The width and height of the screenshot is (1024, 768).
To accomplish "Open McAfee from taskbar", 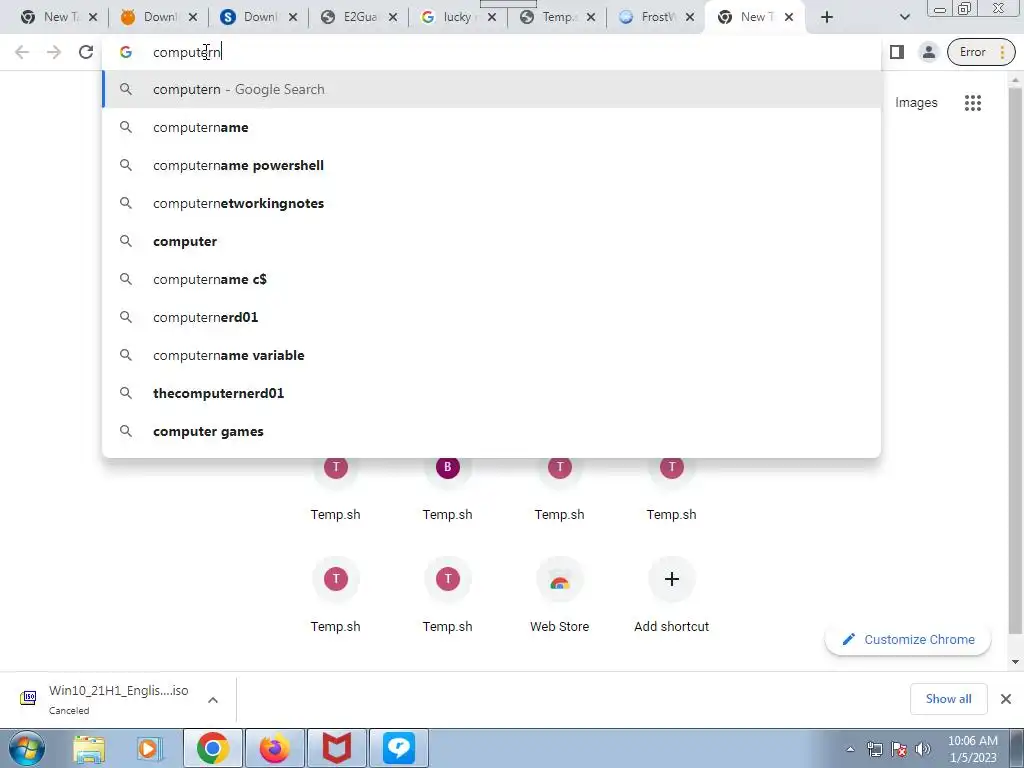I will (337, 748).
